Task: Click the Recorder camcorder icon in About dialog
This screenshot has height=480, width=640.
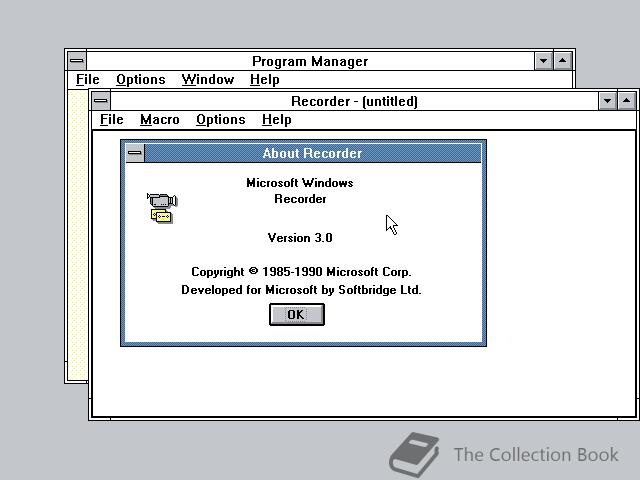Action: [162, 208]
